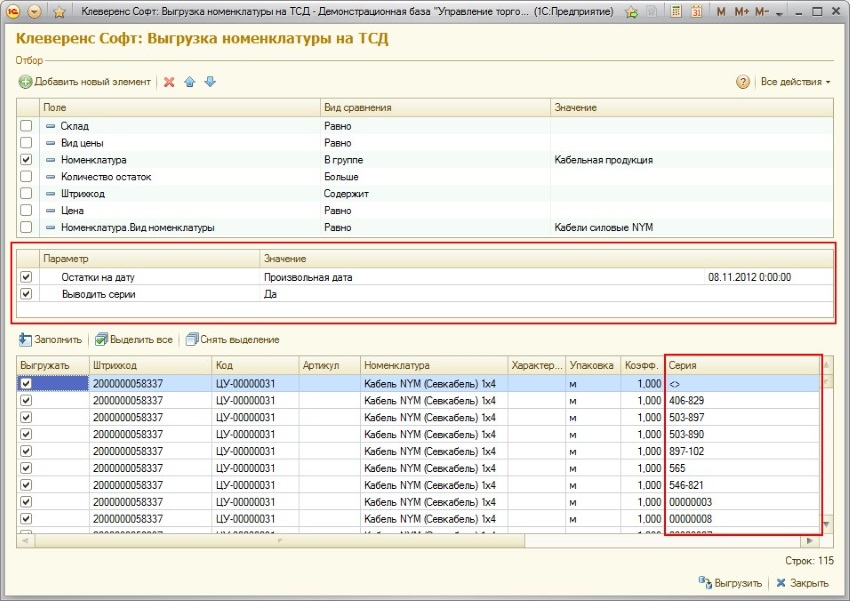Enable the Количество остаток filter checkbox
Viewport: 850px width, 601px height.
tap(26, 176)
